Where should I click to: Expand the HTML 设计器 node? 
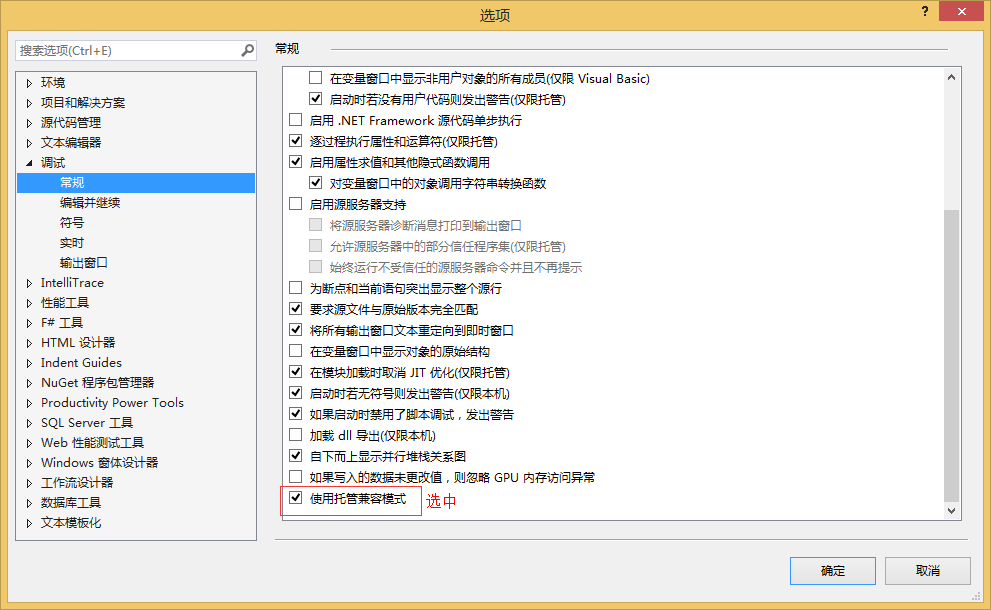click(29, 343)
